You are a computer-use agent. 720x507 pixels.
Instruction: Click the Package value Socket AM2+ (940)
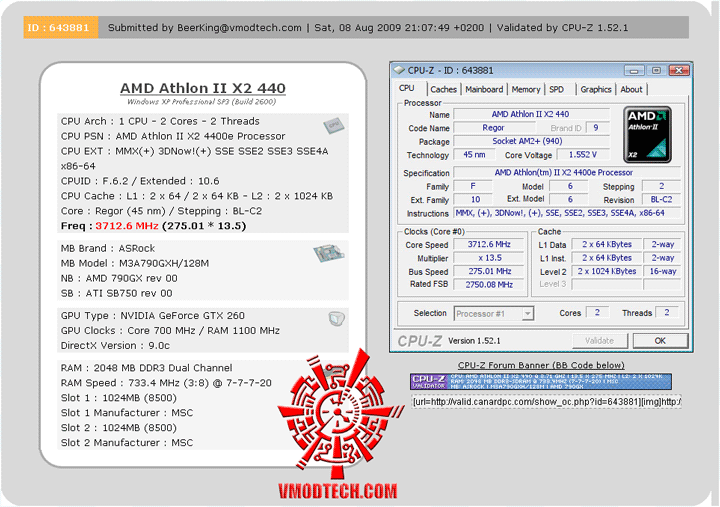tap(531, 141)
